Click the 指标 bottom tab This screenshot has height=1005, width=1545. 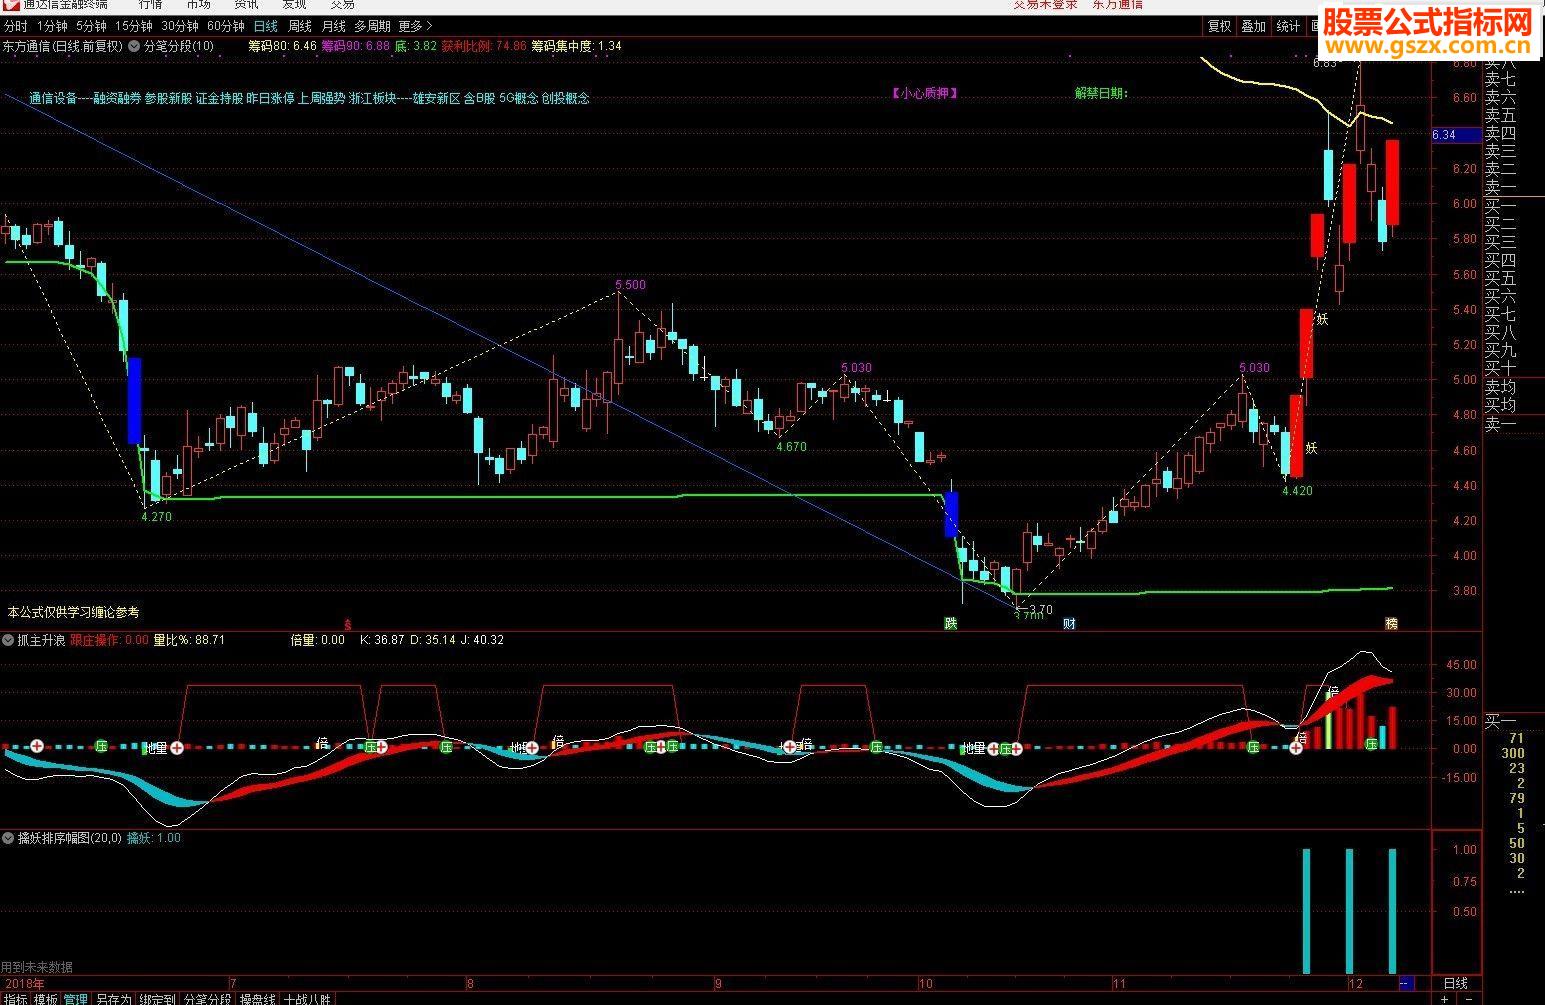(15, 998)
